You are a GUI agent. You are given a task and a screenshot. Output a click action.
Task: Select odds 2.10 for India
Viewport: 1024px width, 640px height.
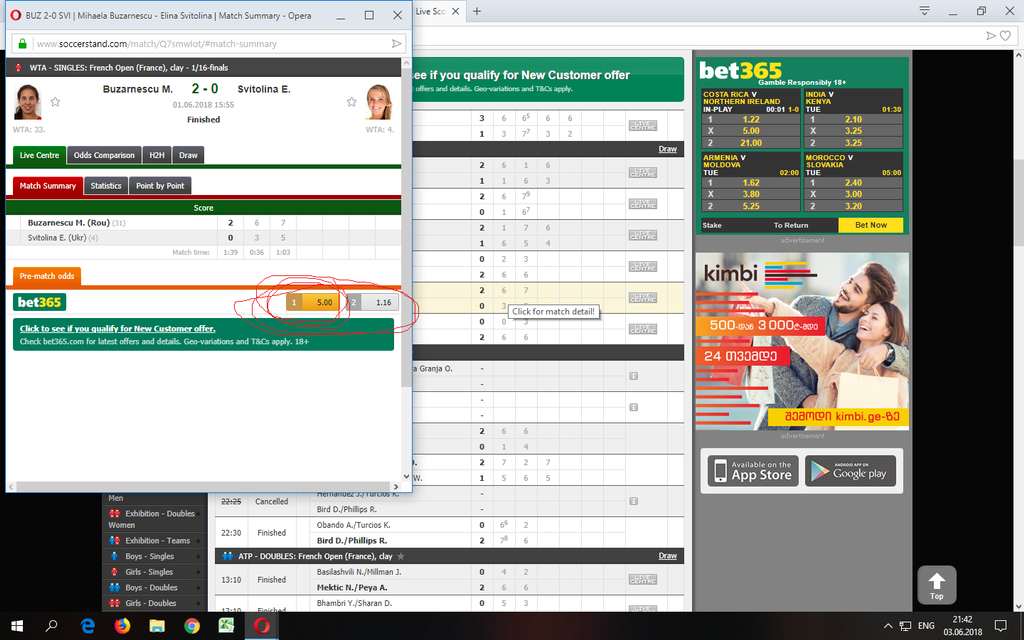[853, 120]
